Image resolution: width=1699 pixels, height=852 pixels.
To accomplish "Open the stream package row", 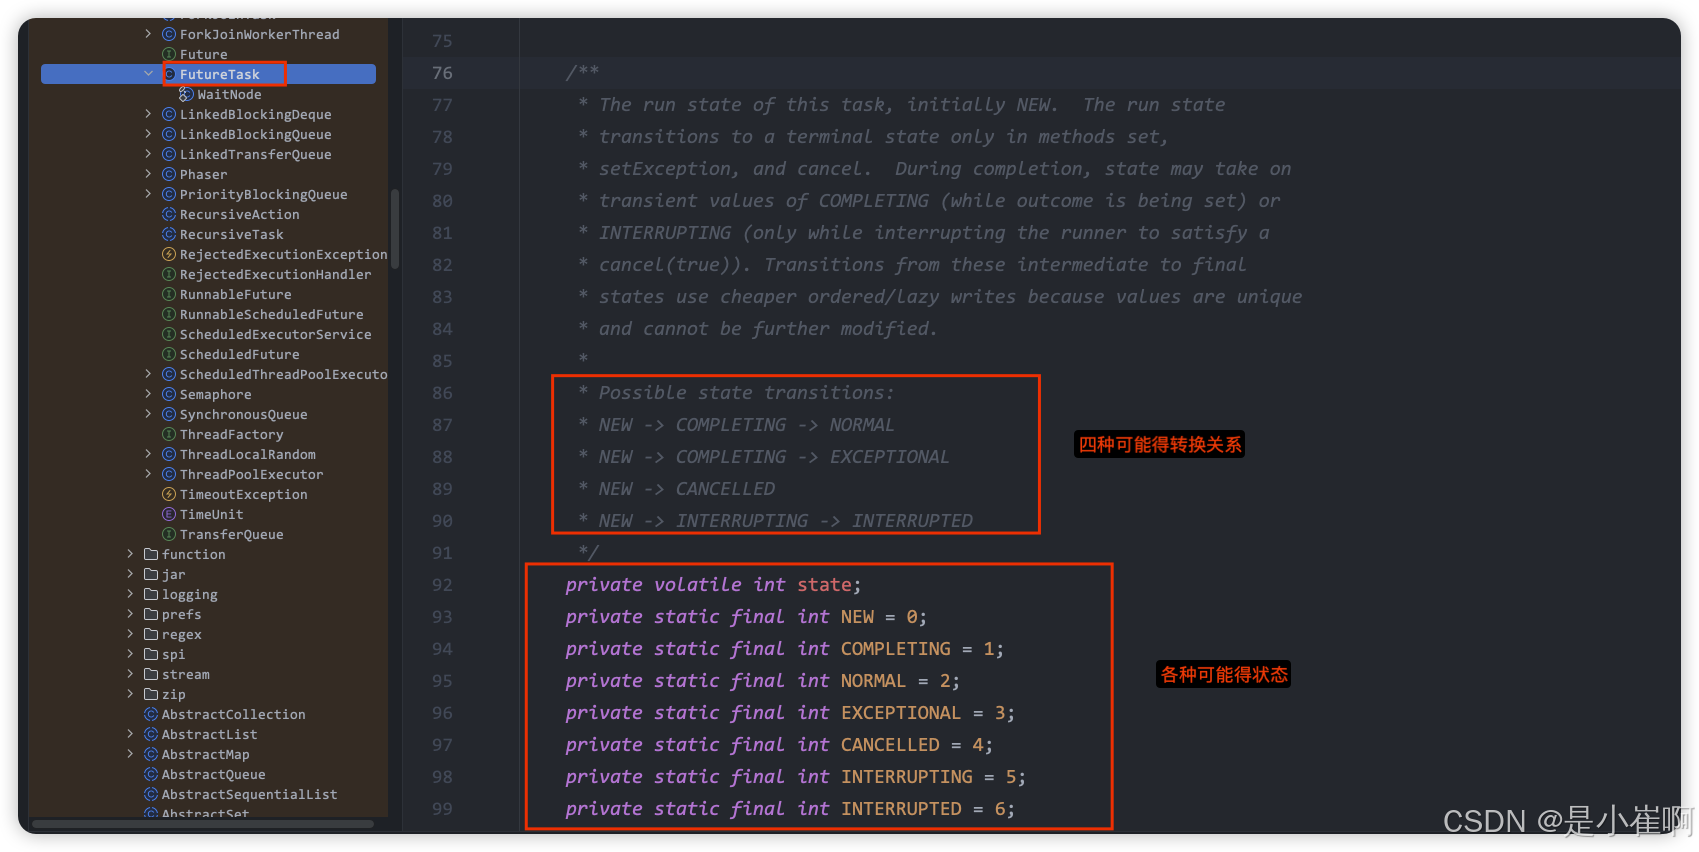I will [x=186, y=674].
